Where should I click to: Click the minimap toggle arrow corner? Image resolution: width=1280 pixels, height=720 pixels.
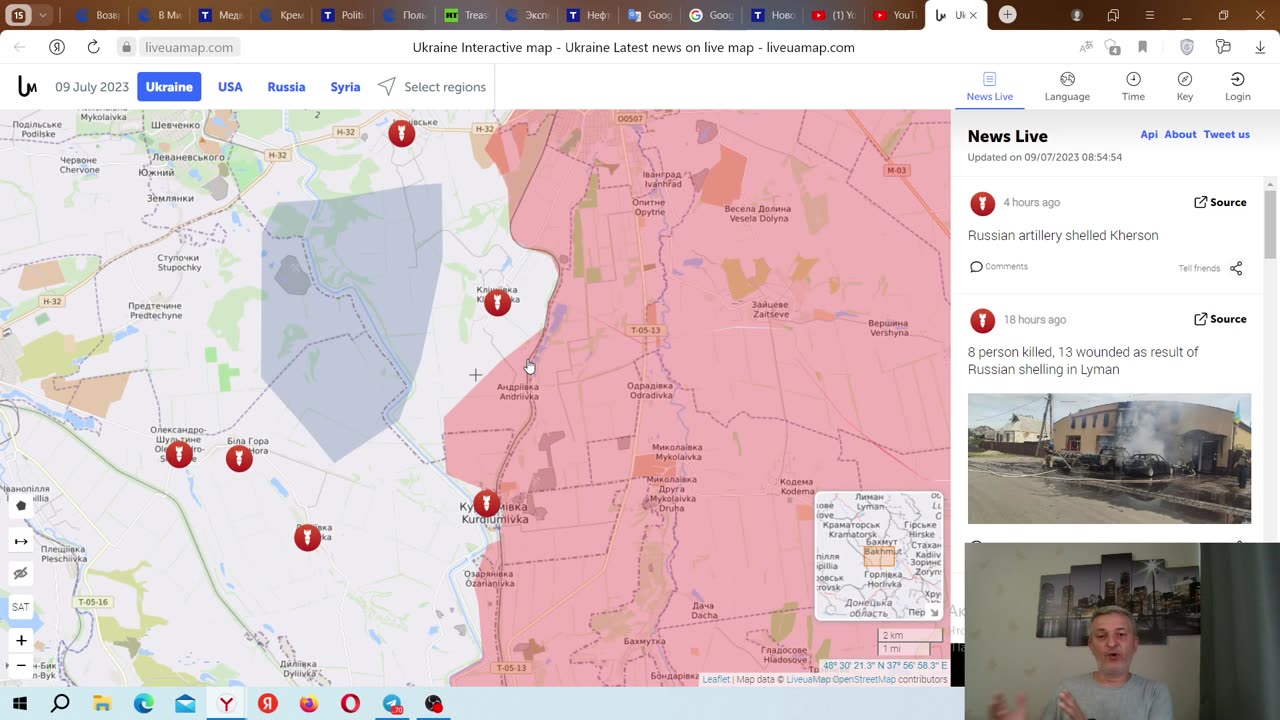tap(934, 612)
